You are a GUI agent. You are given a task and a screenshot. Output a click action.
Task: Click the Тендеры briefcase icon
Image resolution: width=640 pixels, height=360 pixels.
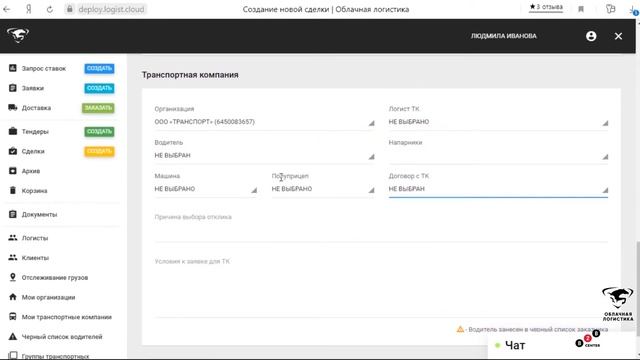(13, 131)
